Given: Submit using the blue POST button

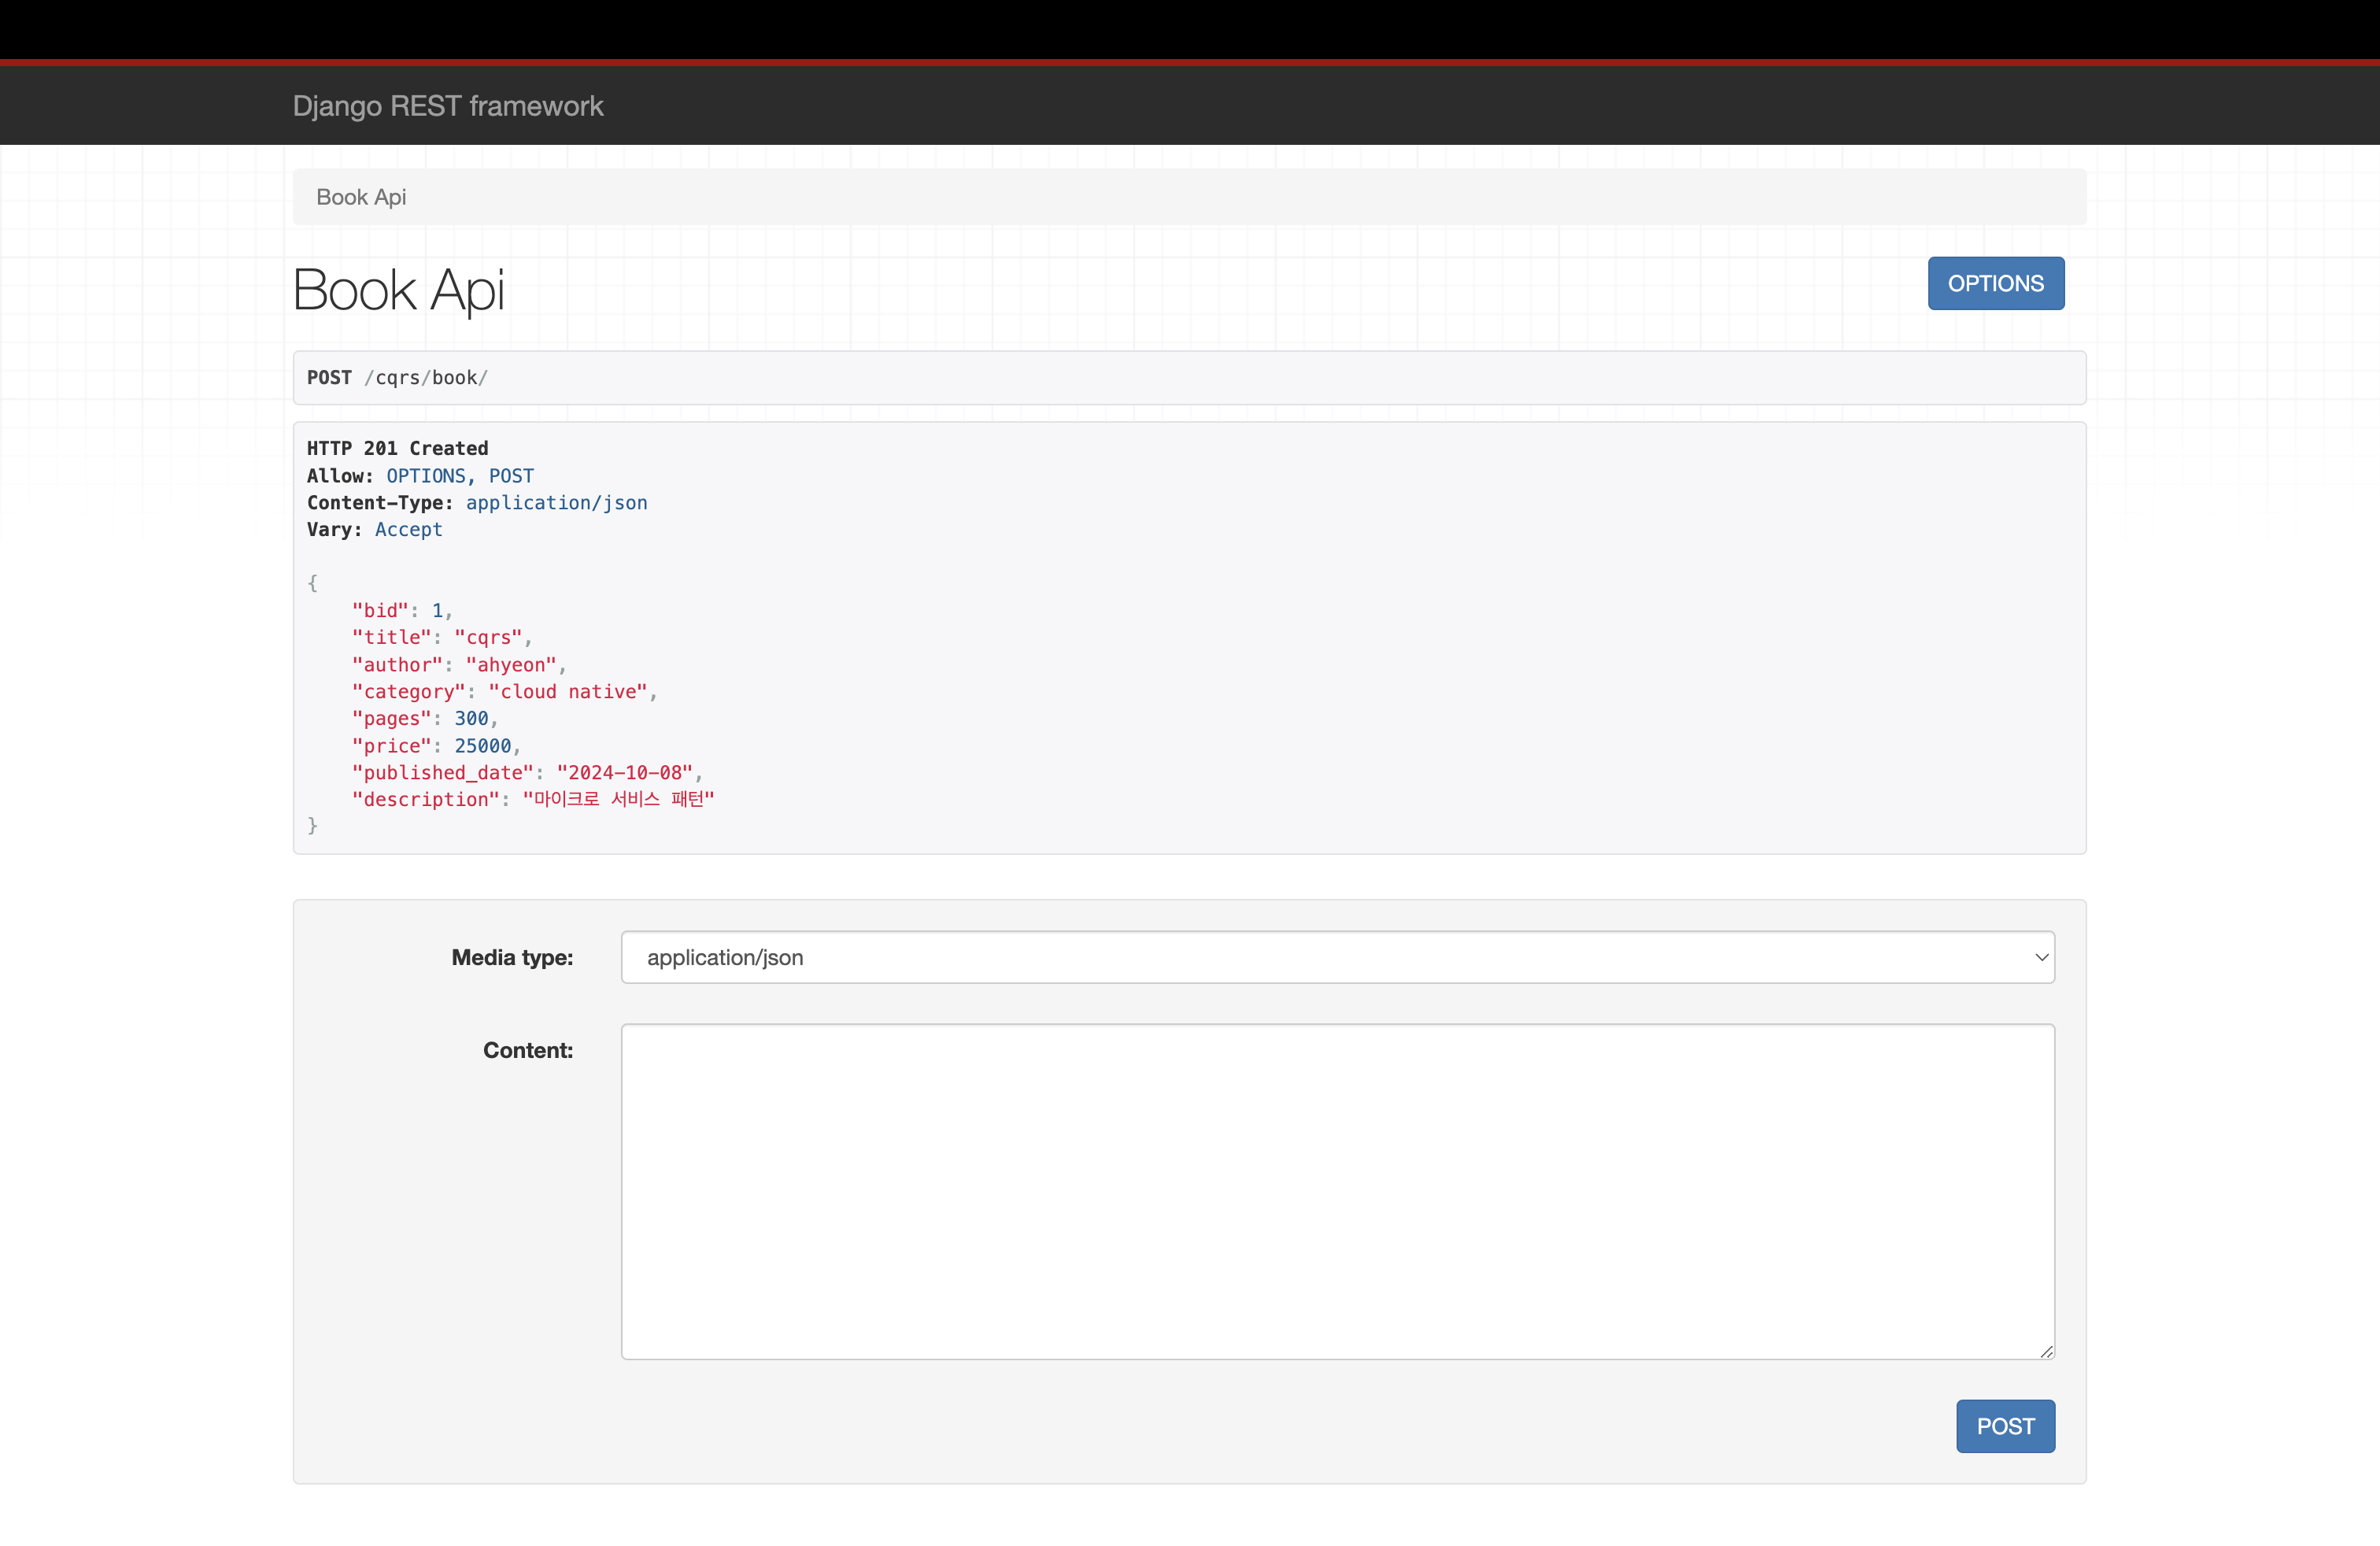Looking at the screenshot, I should point(2004,1425).
